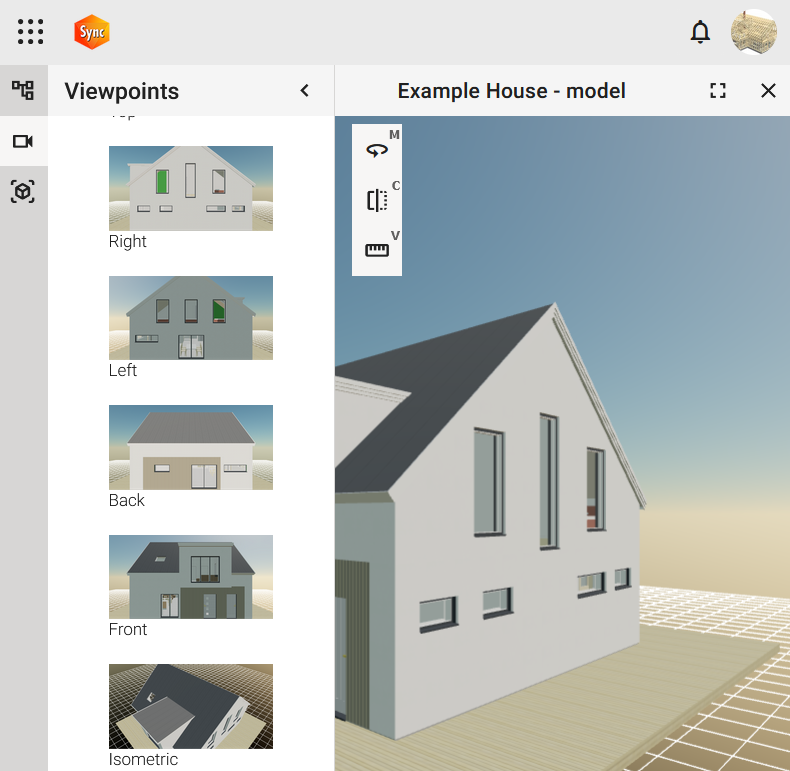Select the ruler measure tool
The height and width of the screenshot is (771, 790).
click(x=377, y=250)
